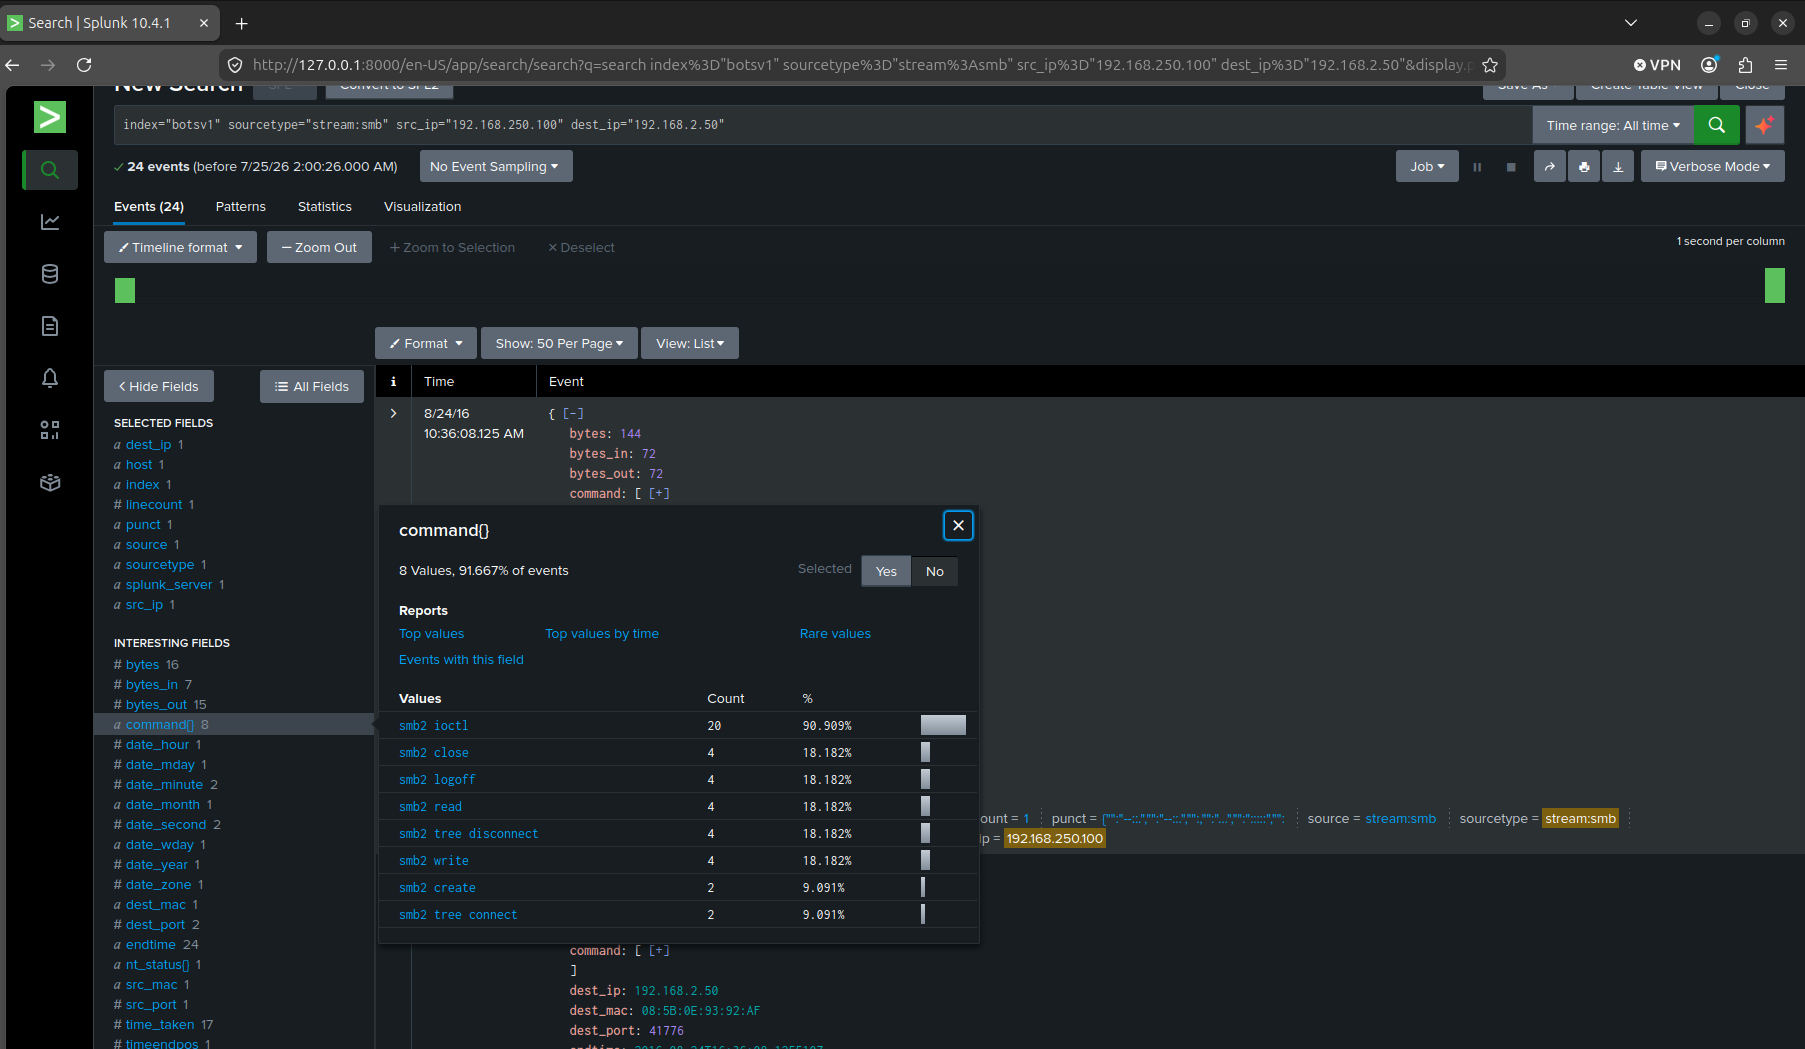Expand the first event row chevron
The height and width of the screenshot is (1049, 1805).
click(x=393, y=413)
